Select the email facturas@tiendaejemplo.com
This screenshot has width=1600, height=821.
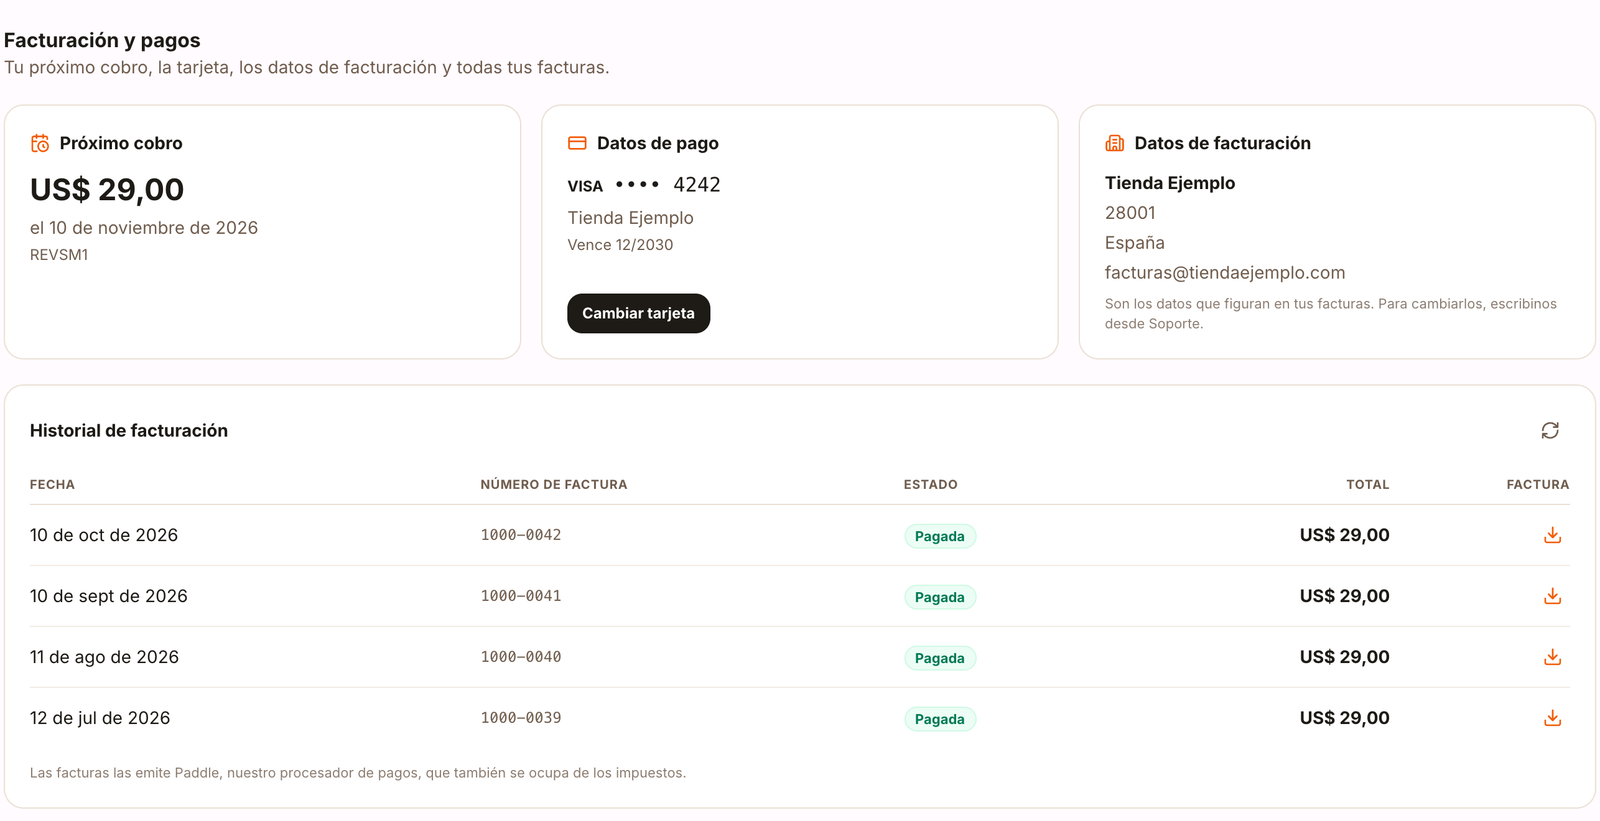coord(1224,272)
